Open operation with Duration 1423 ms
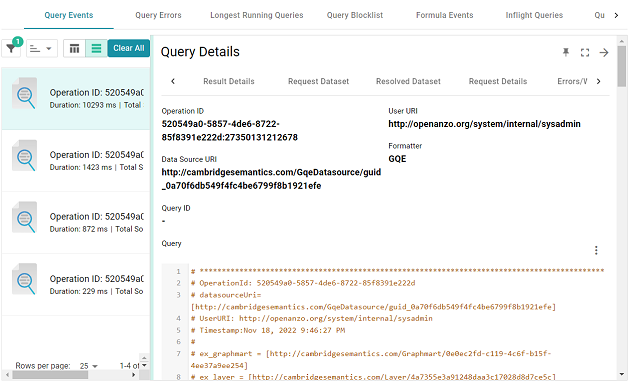 [76, 160]
